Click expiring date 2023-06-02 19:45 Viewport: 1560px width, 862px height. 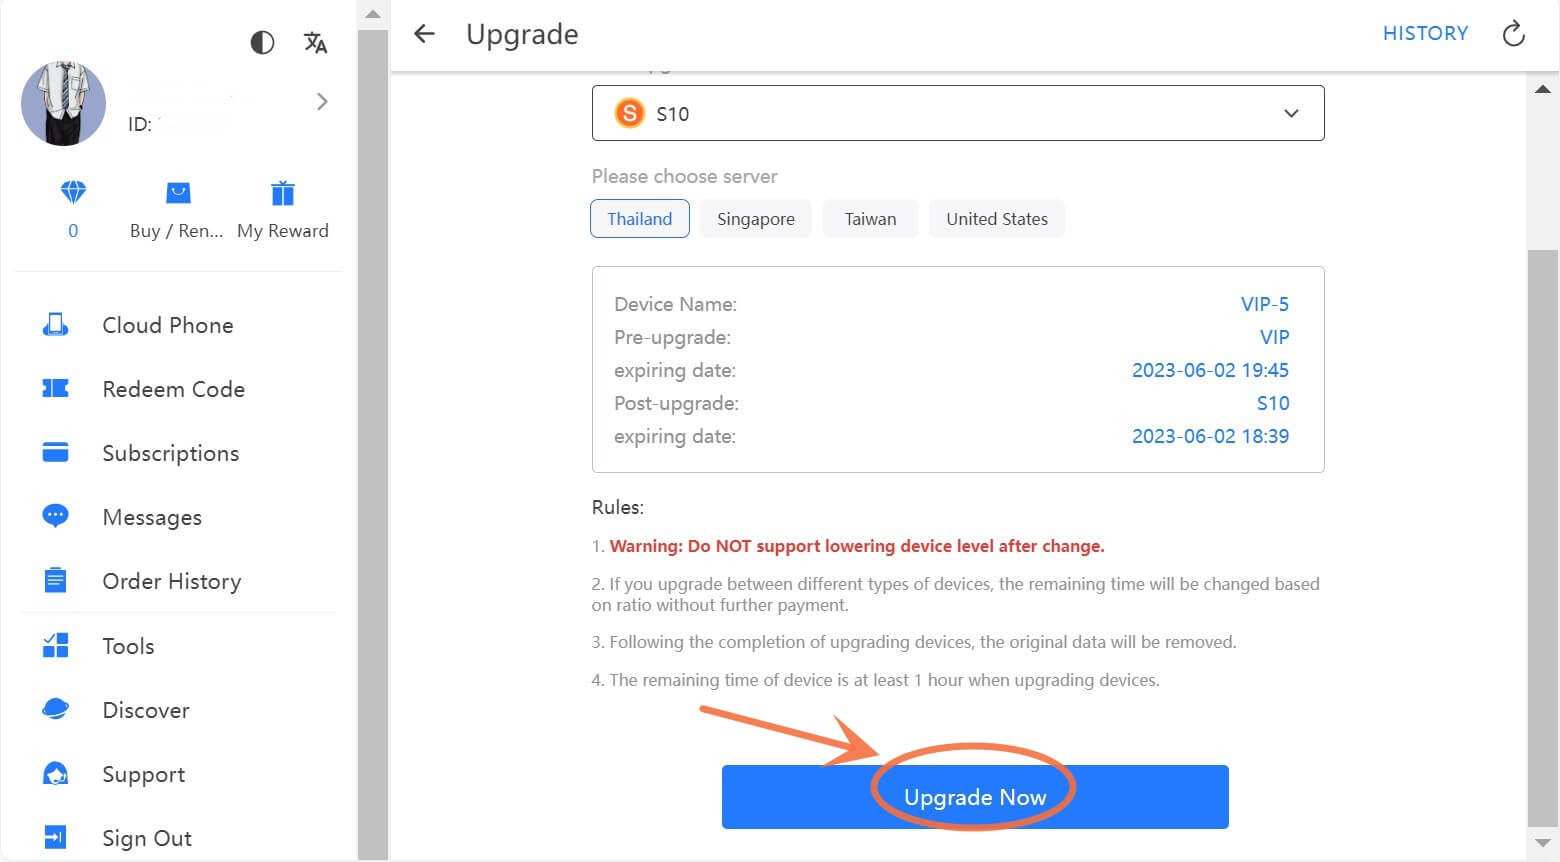point(1210,370)
